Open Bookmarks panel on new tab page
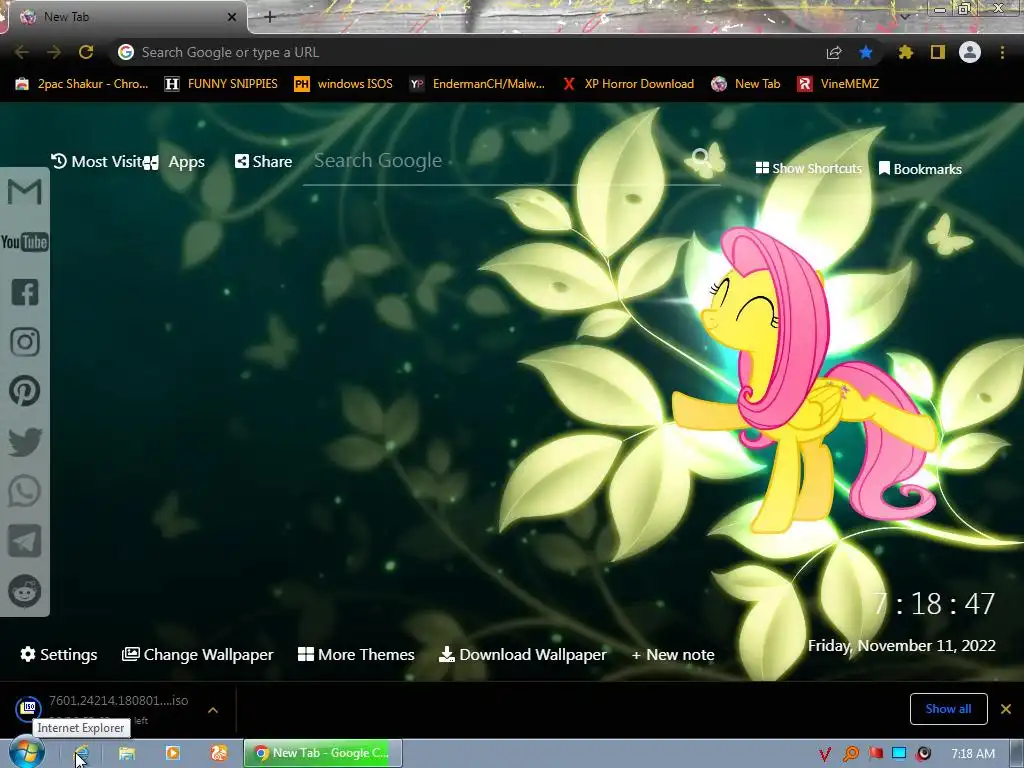 (920, 169)
